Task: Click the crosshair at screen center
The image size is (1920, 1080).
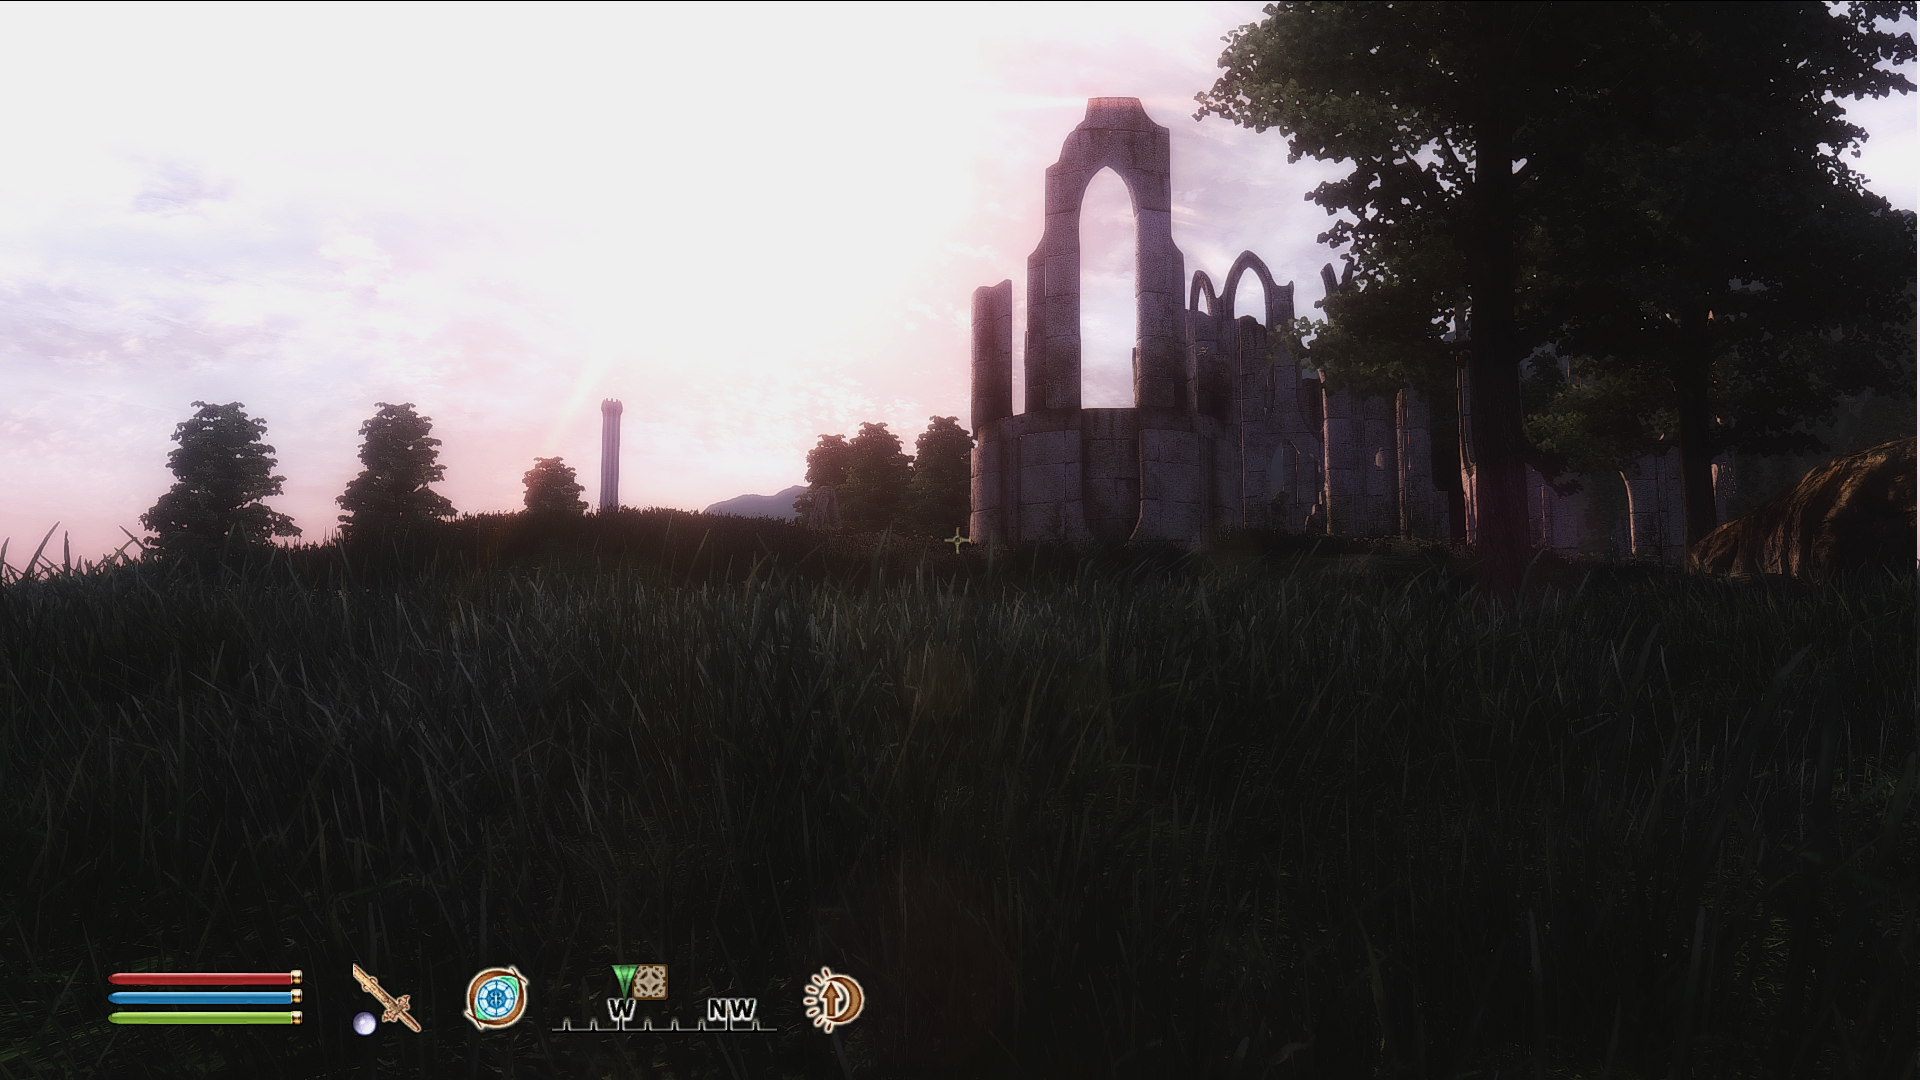Action: click(958, 541)
